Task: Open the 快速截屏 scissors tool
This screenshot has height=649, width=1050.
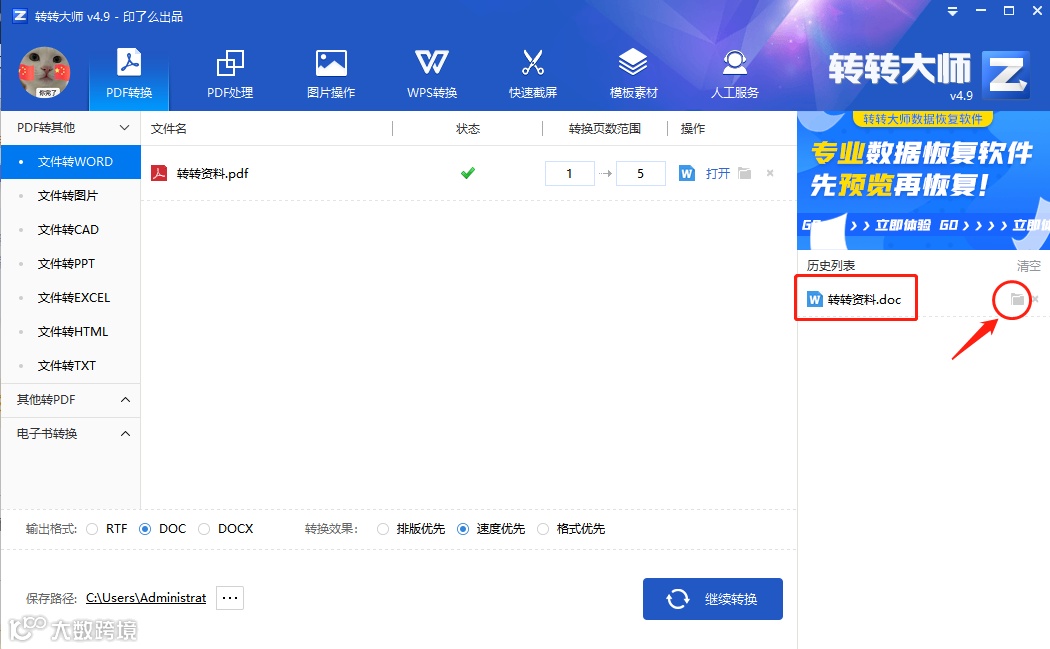Action: pos(533,75)
